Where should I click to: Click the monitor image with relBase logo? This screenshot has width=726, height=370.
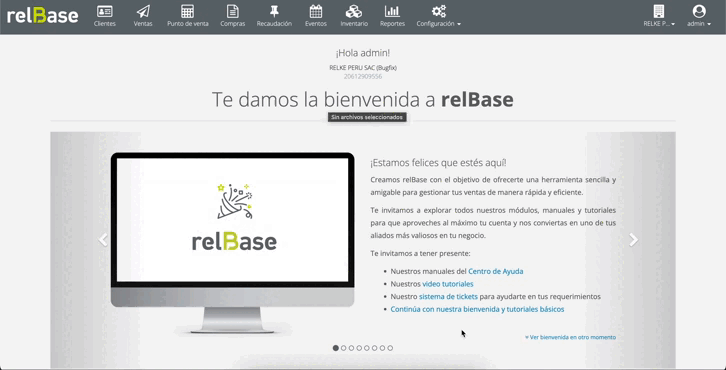[232, 243]
